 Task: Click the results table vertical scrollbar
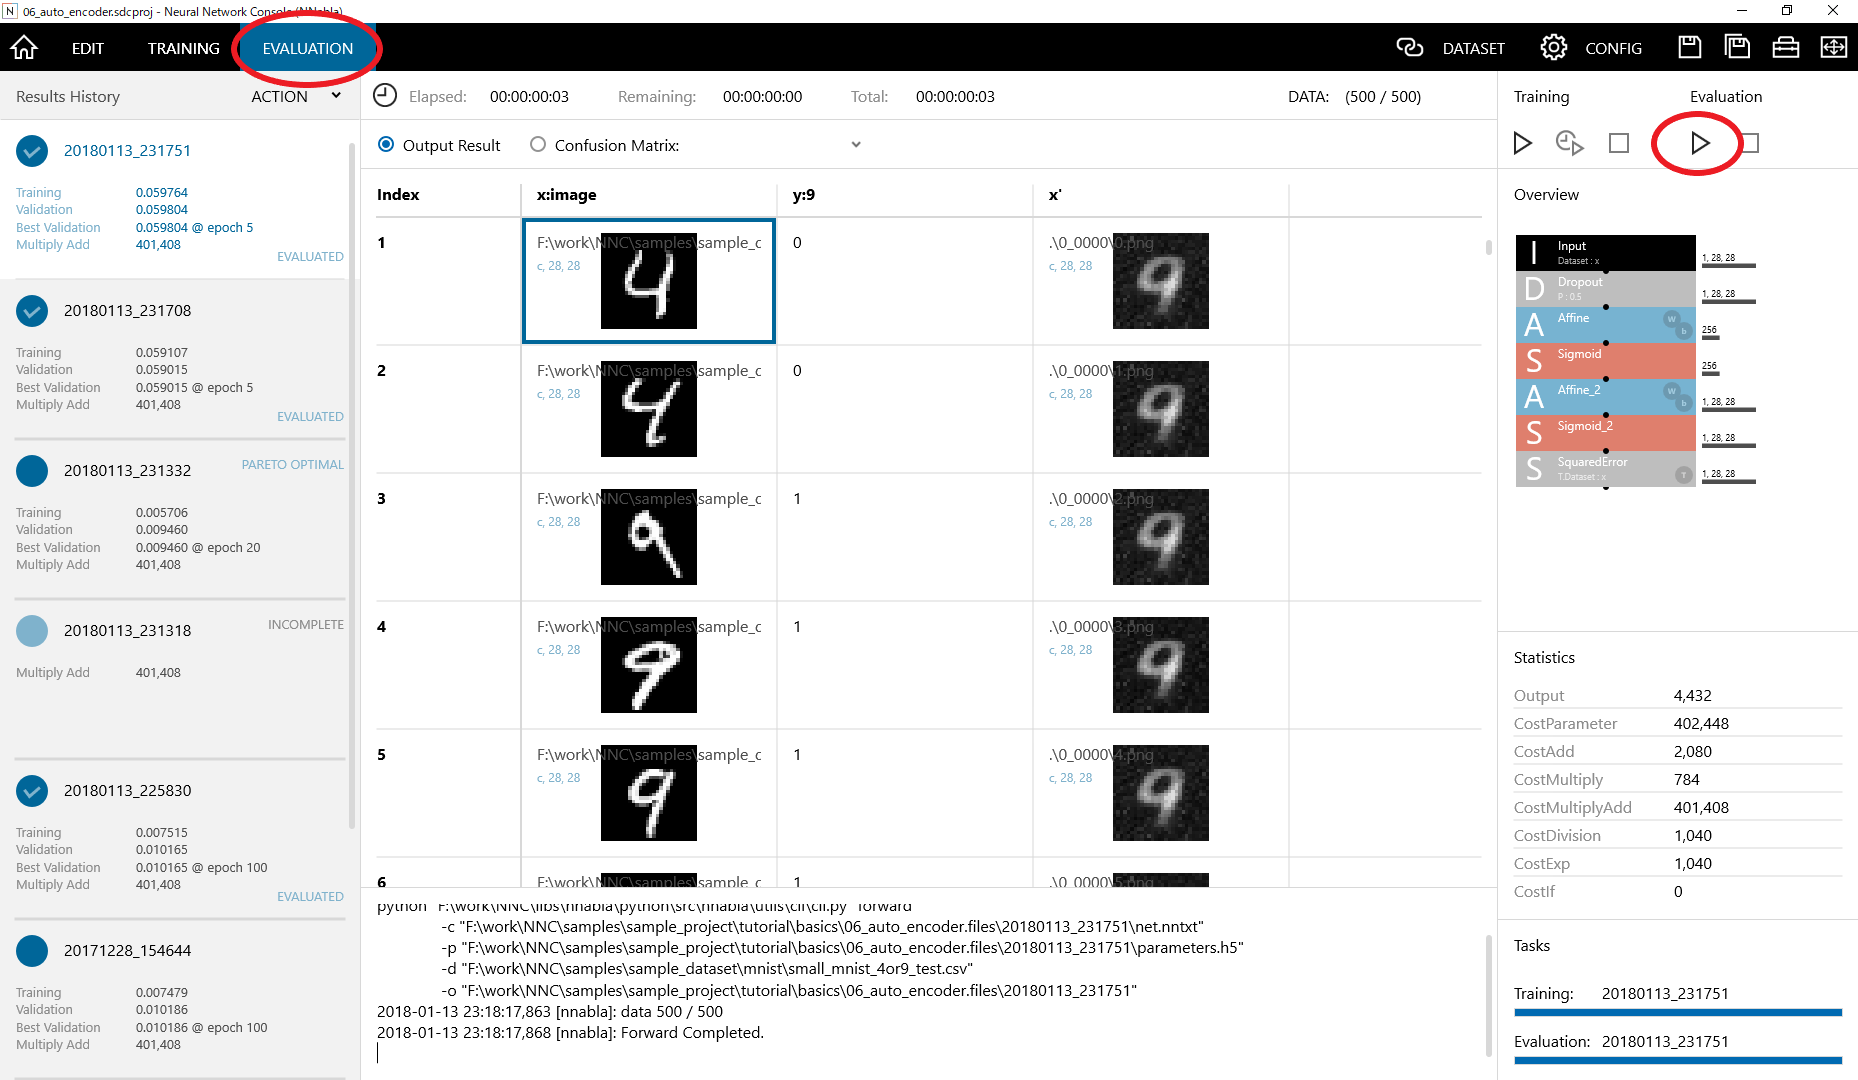(x=1488, y=248)
